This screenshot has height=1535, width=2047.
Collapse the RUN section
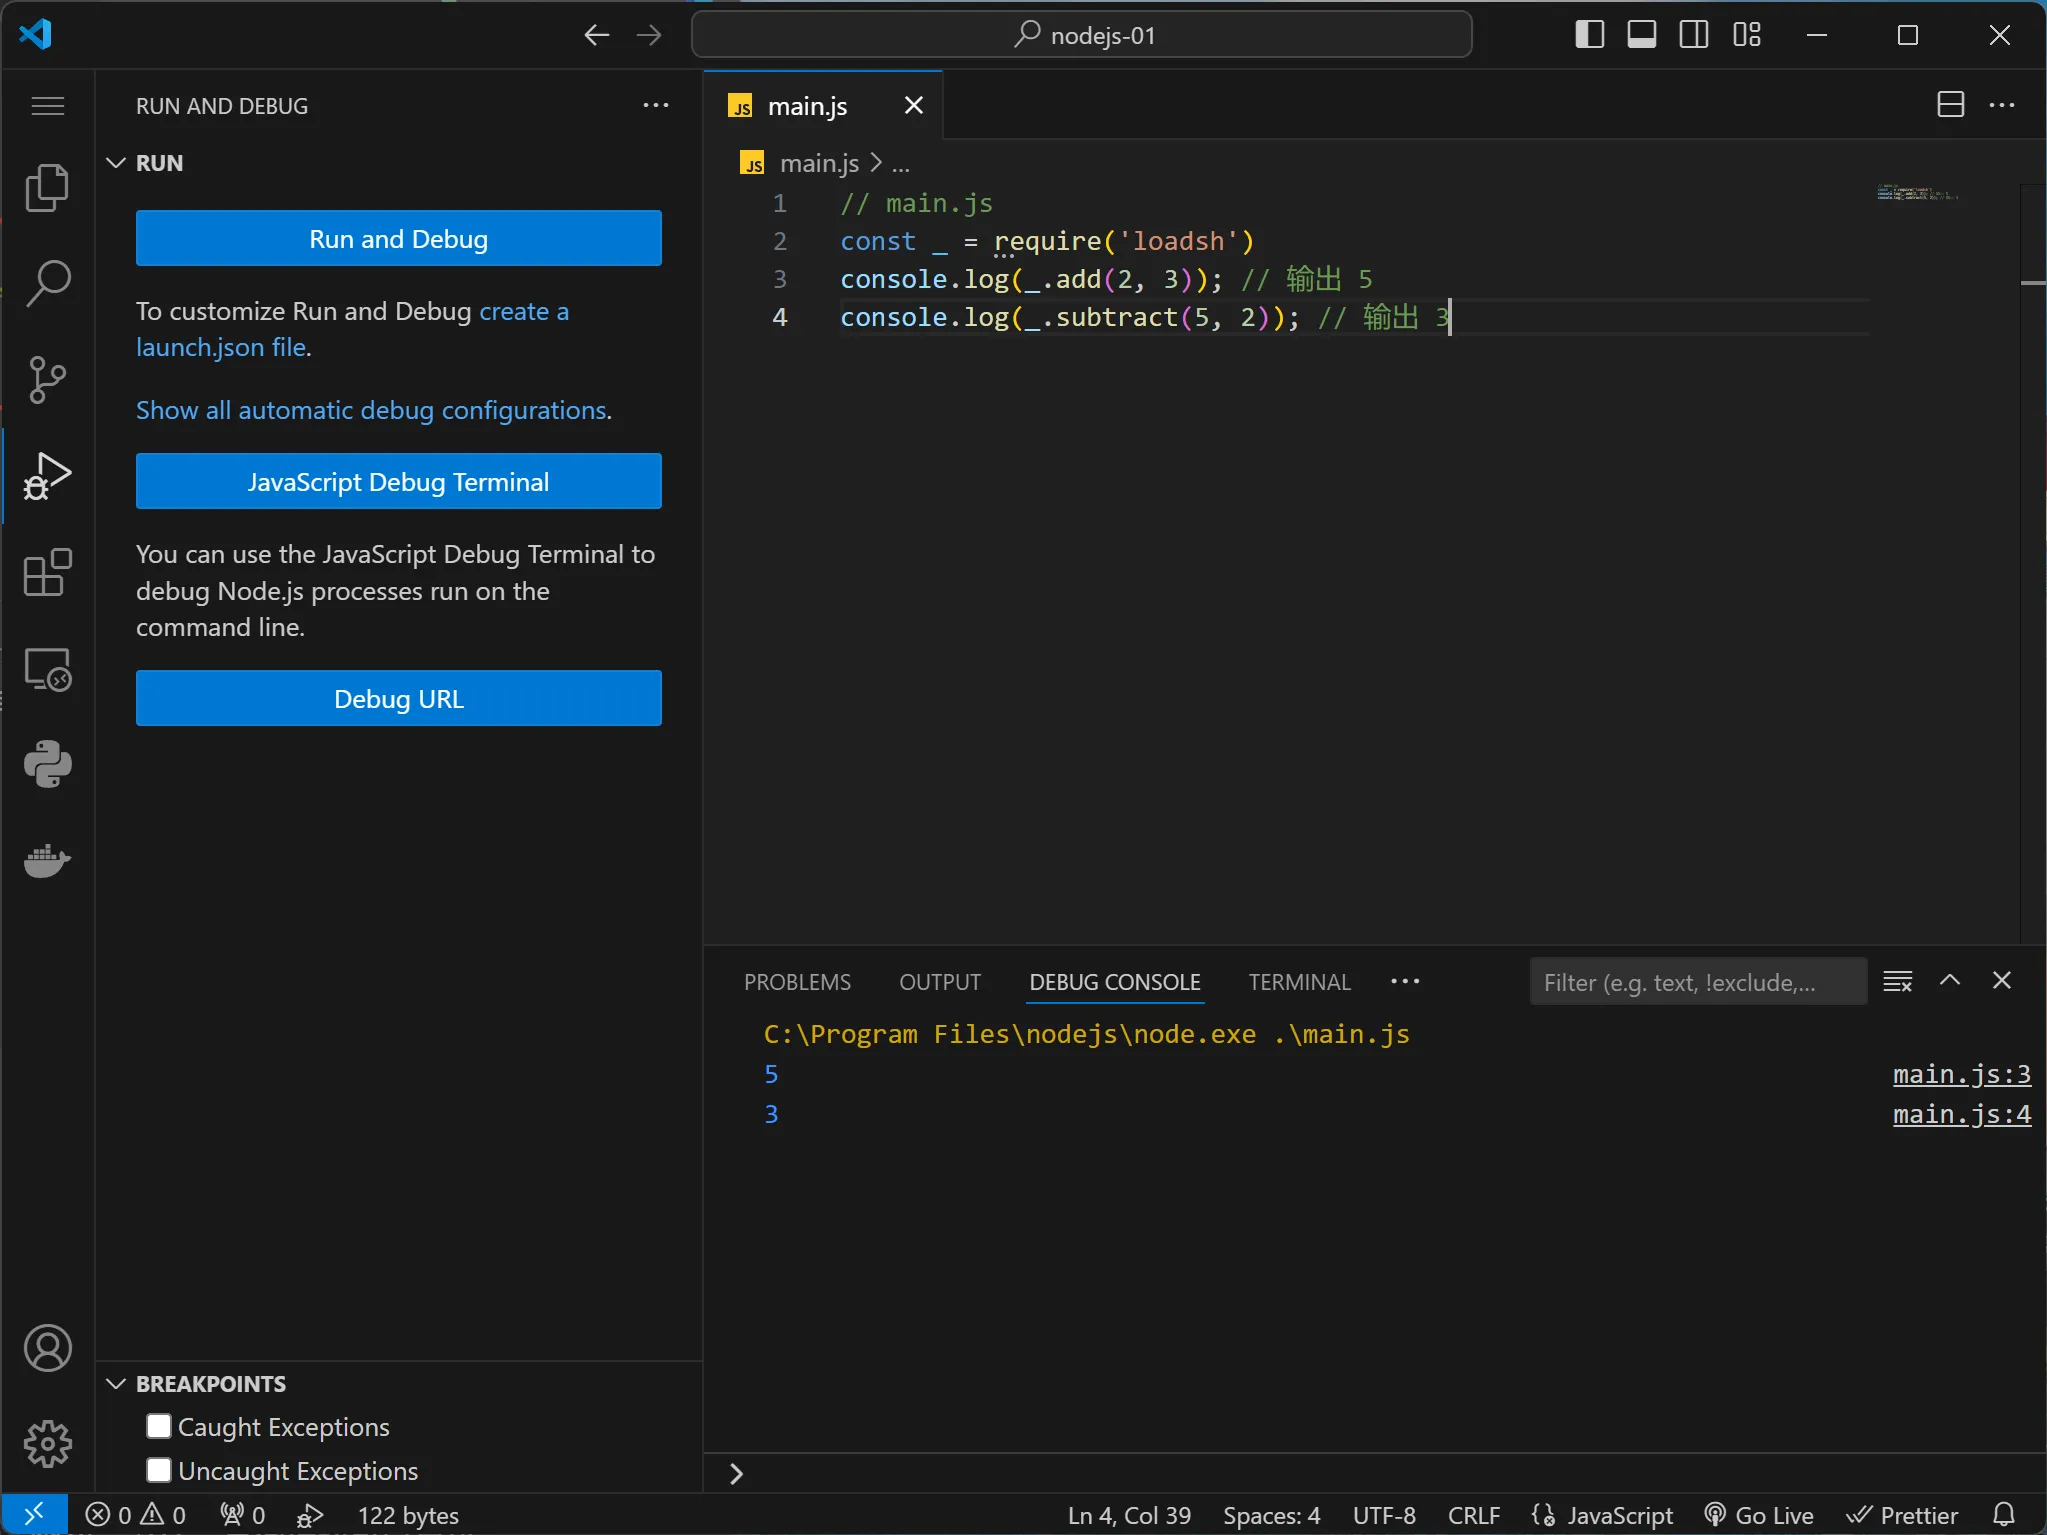click(x=116, y=163)
